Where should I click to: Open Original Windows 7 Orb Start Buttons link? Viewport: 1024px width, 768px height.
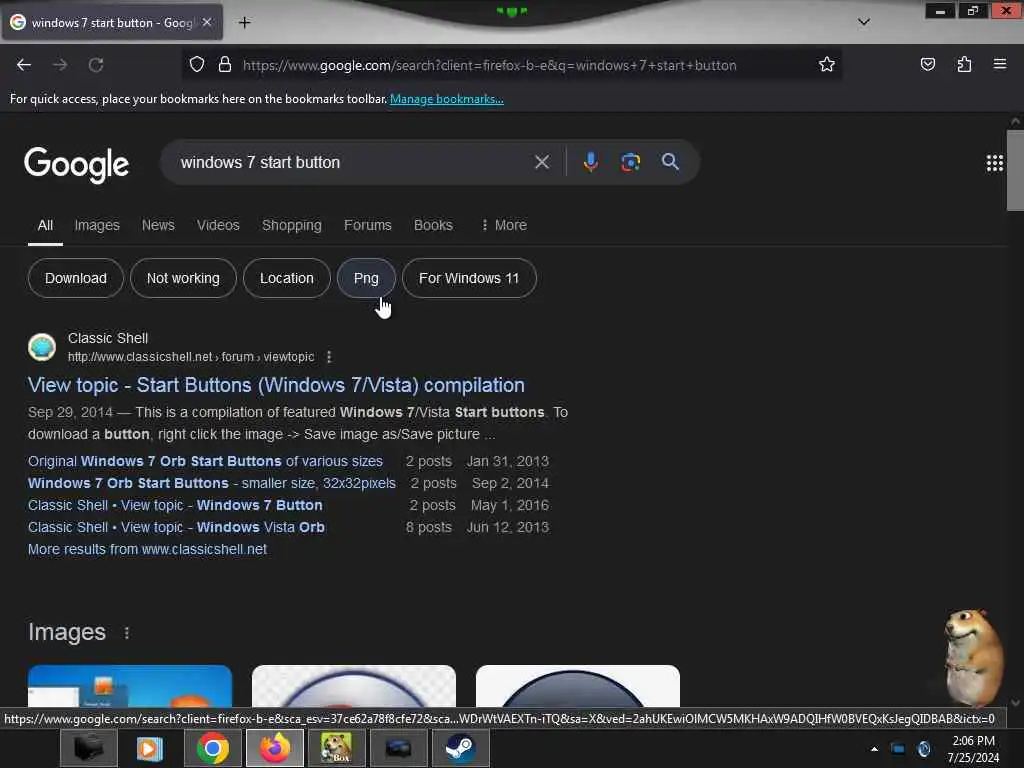pyautogui.click(x=205, y=461)
